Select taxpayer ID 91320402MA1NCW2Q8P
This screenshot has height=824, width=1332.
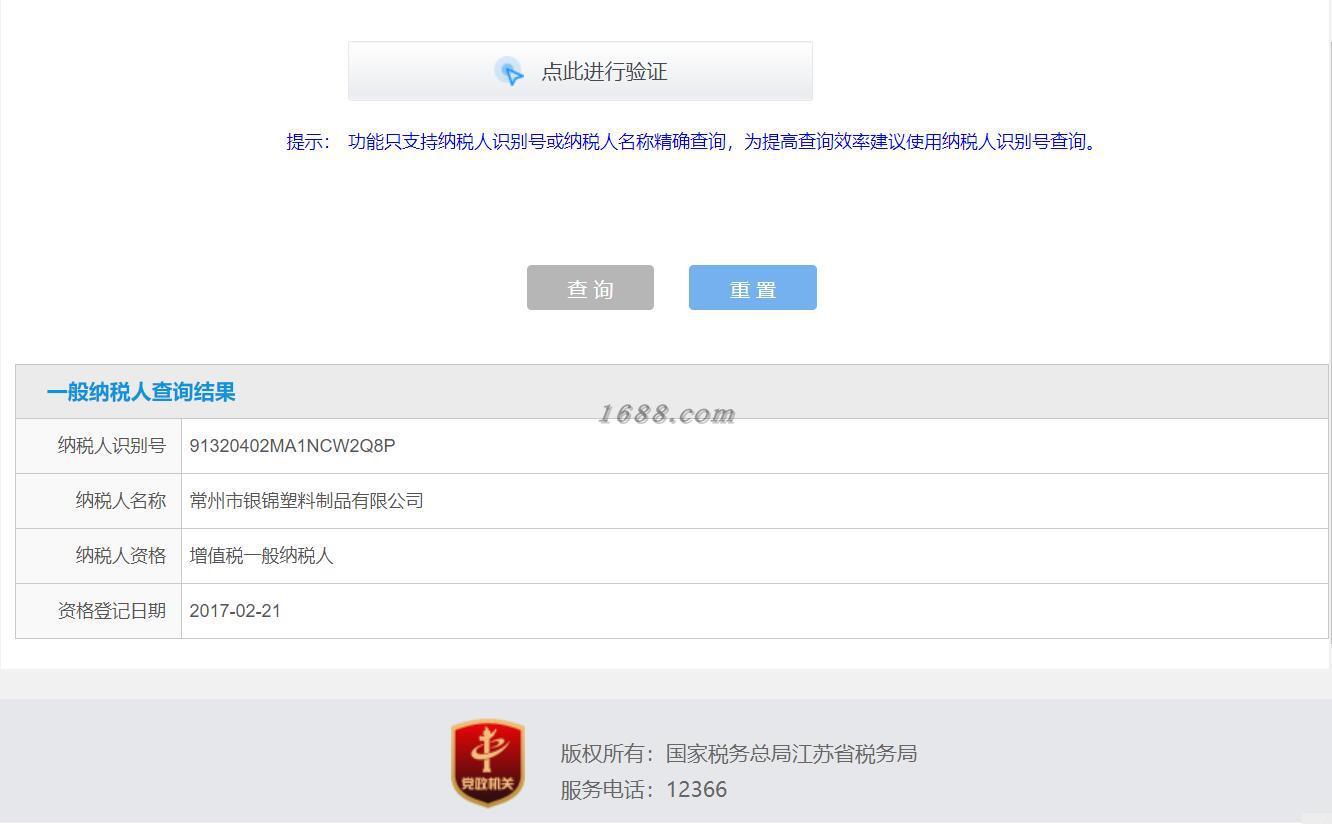tap(292, 446)
